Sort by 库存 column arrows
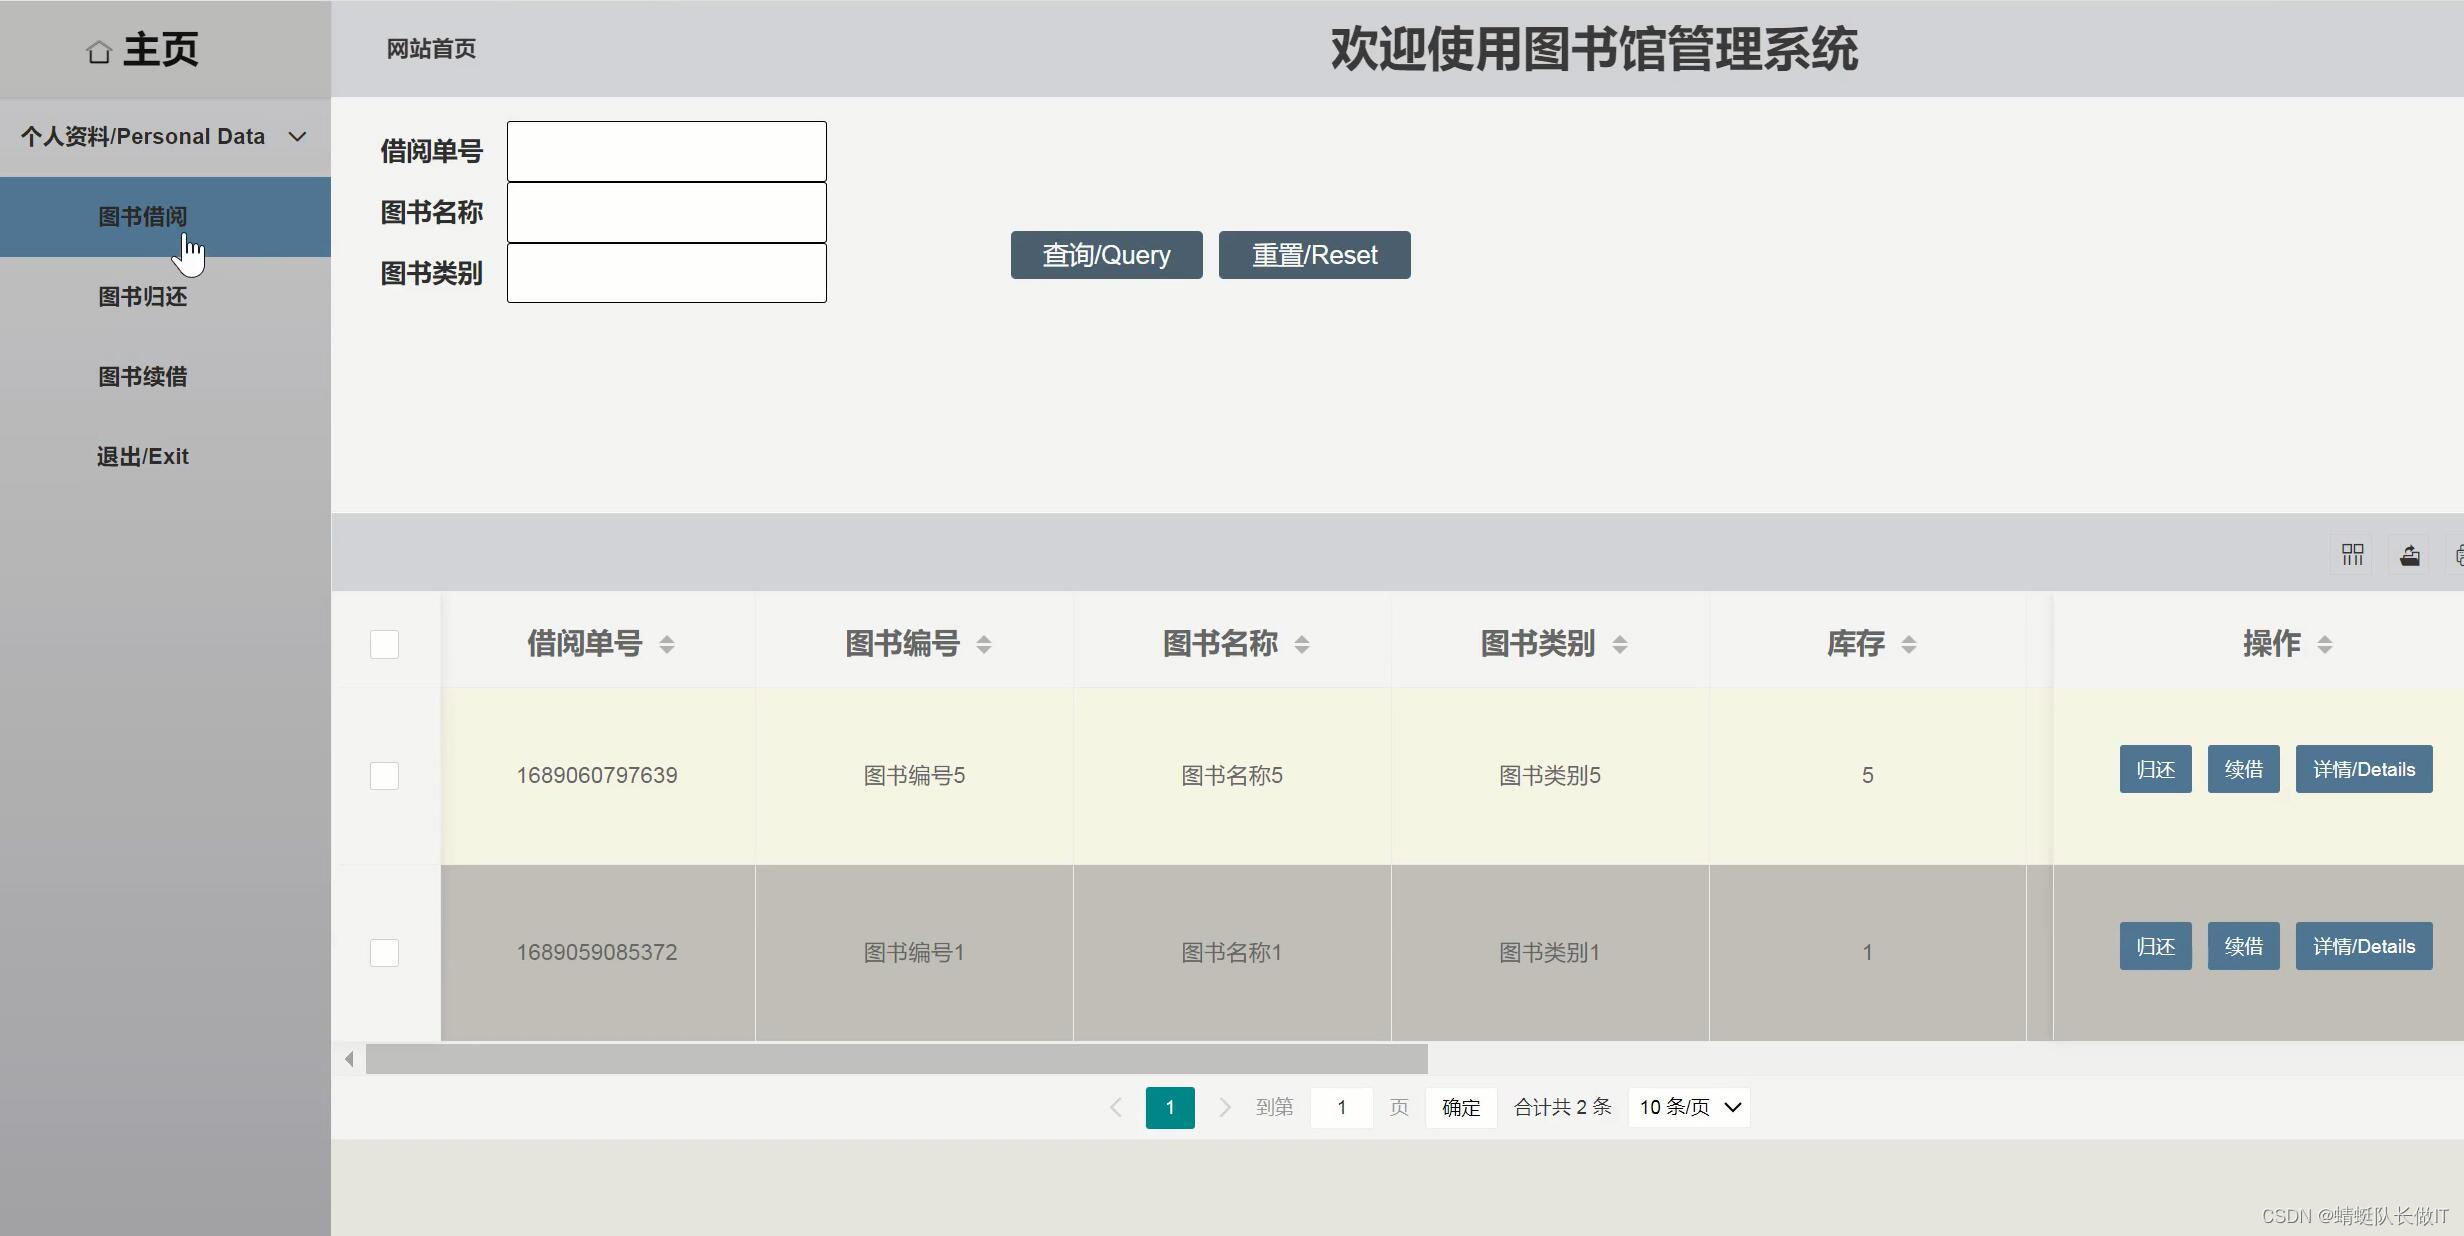The image size is (2464, 1236). click(x=1909, y=645)
